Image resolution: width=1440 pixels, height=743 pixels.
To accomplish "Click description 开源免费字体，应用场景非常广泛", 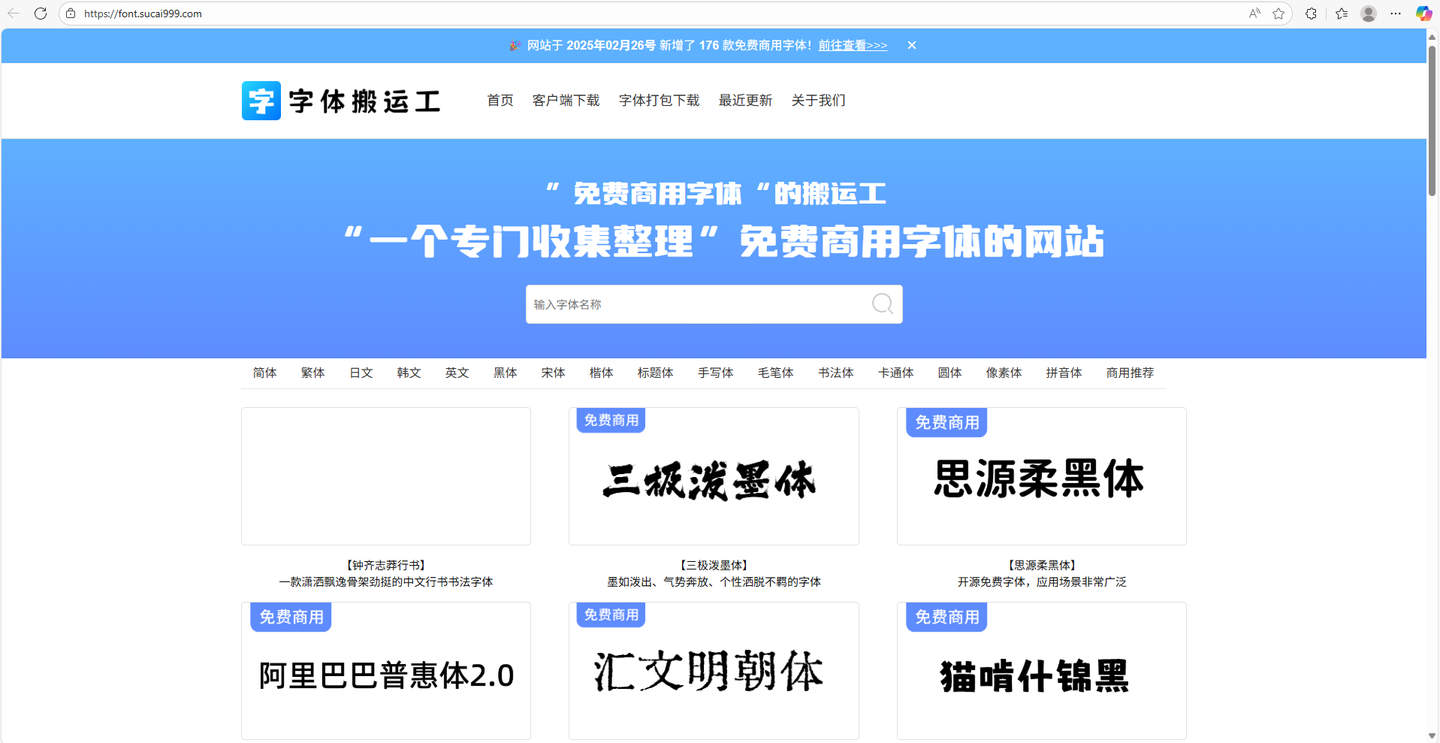I will pos(1041,582).
